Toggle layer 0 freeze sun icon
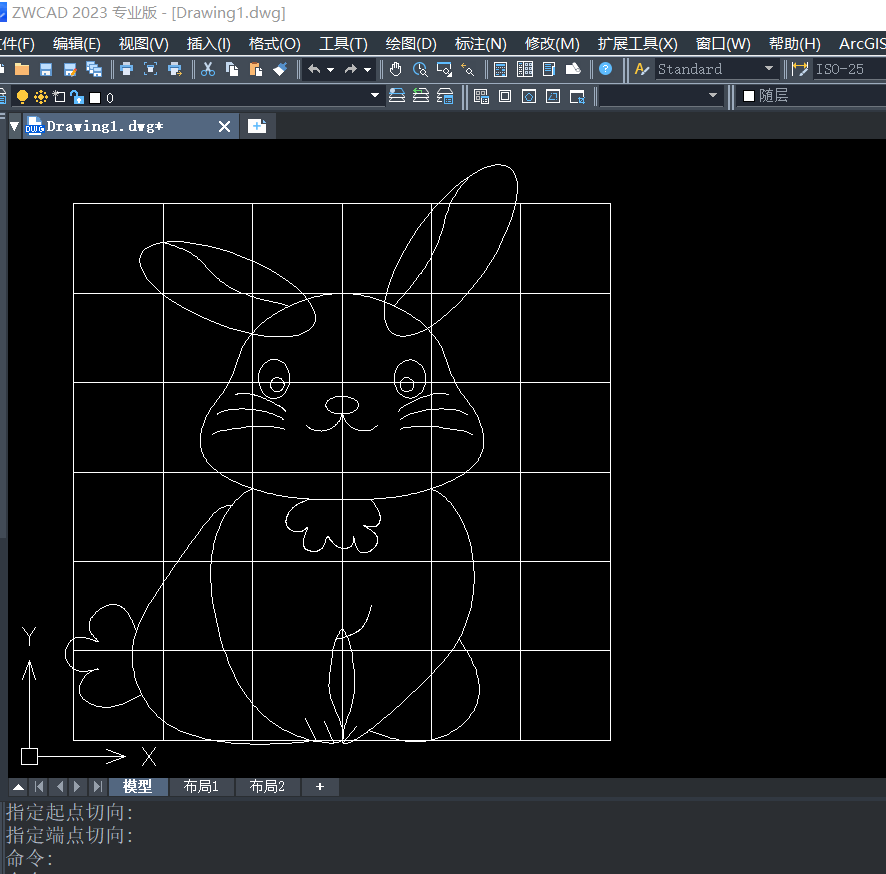This screenshot has width=886, height=874. point(41,97)
